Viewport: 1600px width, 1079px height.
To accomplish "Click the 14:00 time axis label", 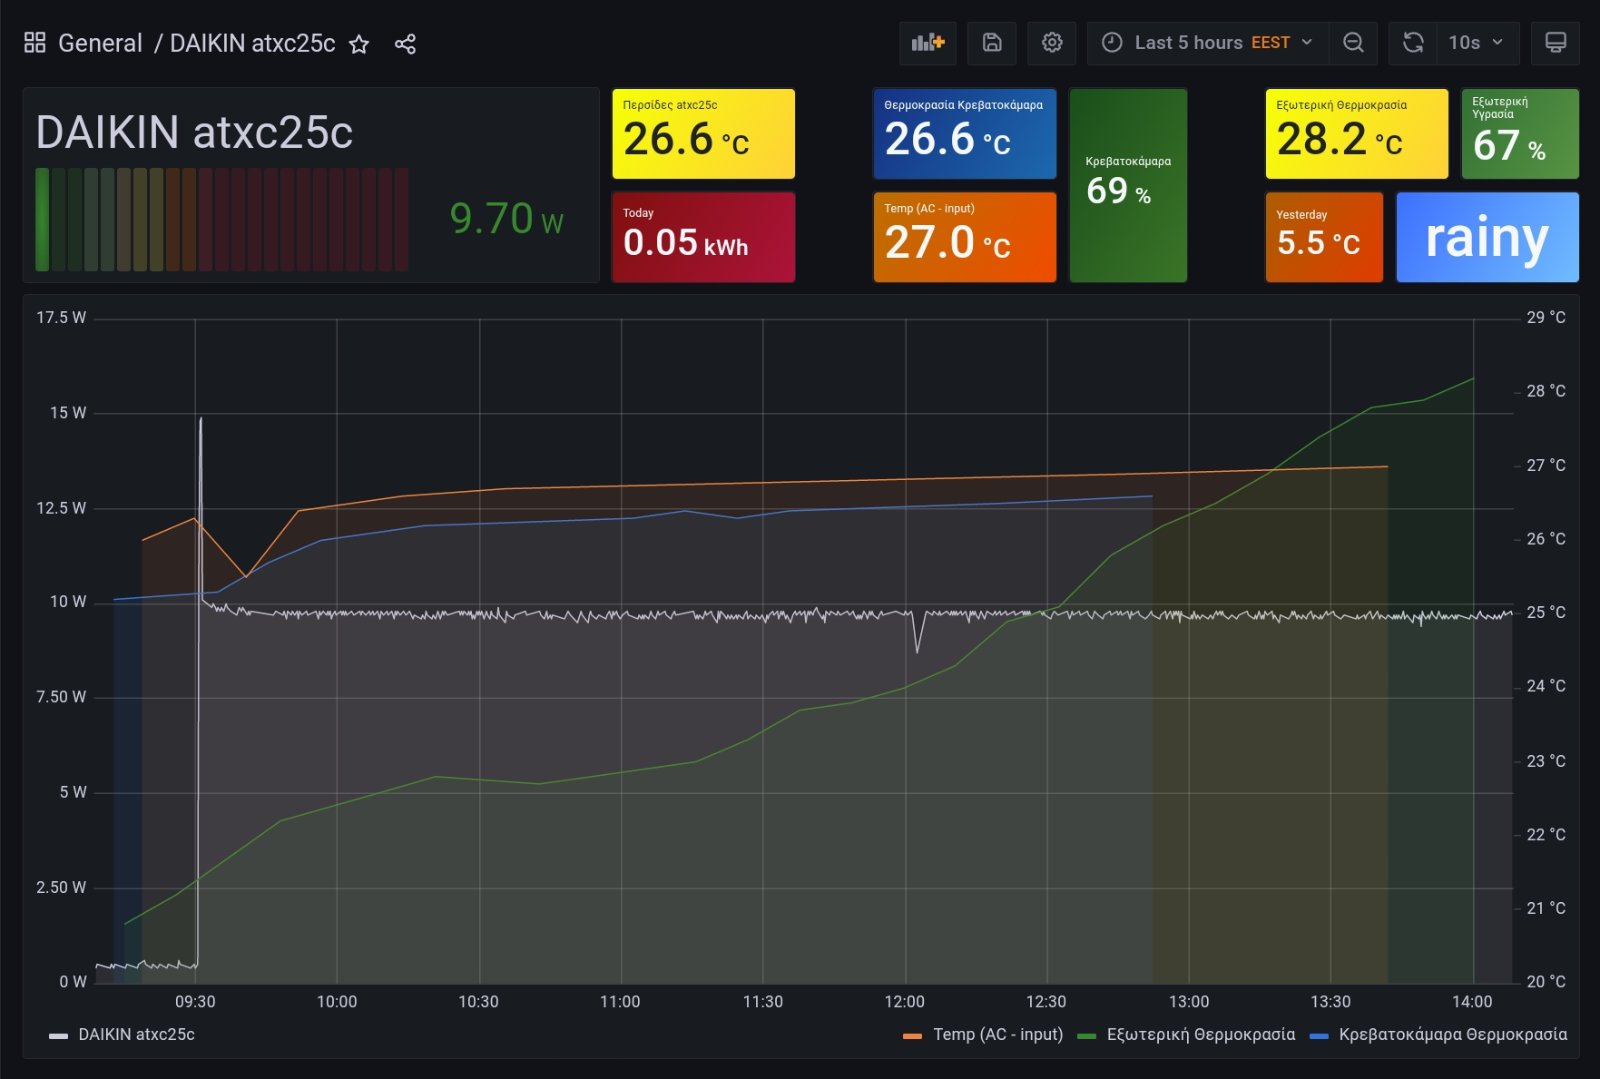I will [1472, 1001].
